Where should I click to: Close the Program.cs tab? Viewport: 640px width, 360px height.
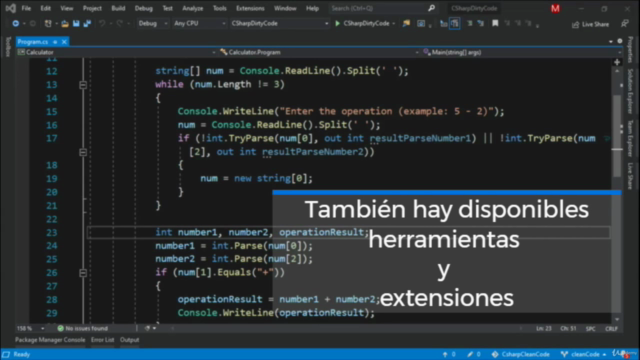point(64,42)
